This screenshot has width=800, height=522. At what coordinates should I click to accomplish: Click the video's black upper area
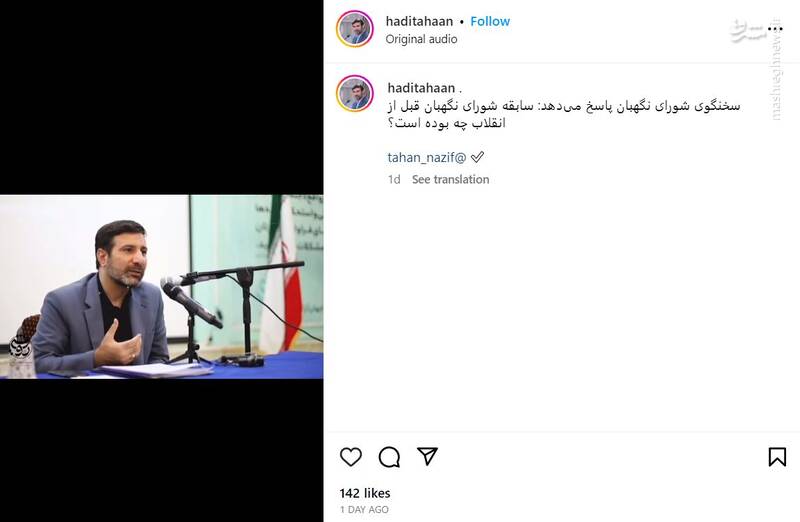[161, 97]
